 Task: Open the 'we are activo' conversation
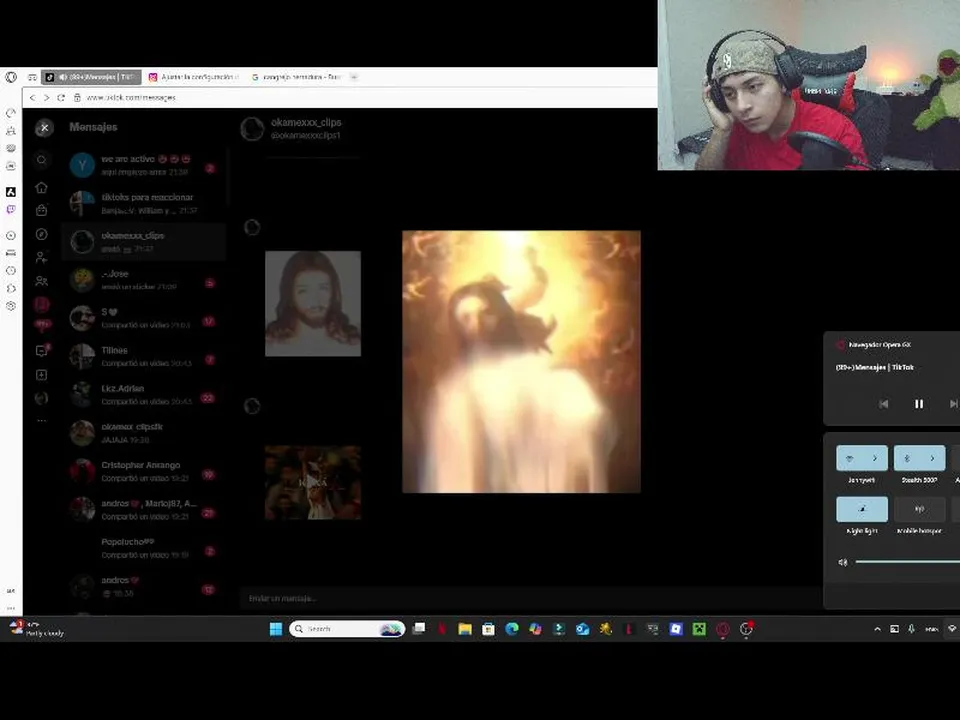143,165
